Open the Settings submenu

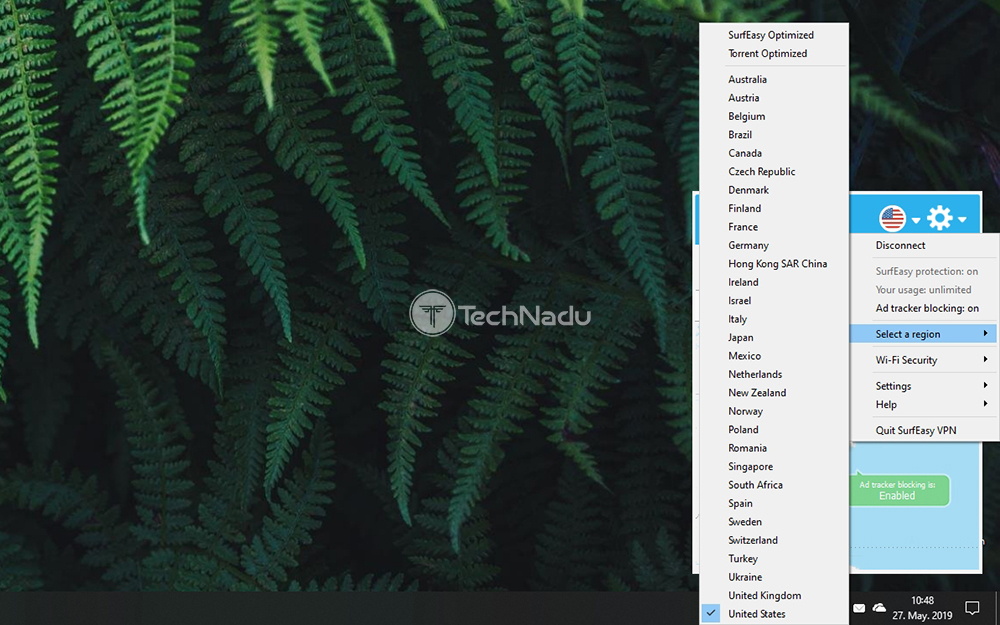pos(925,386)
